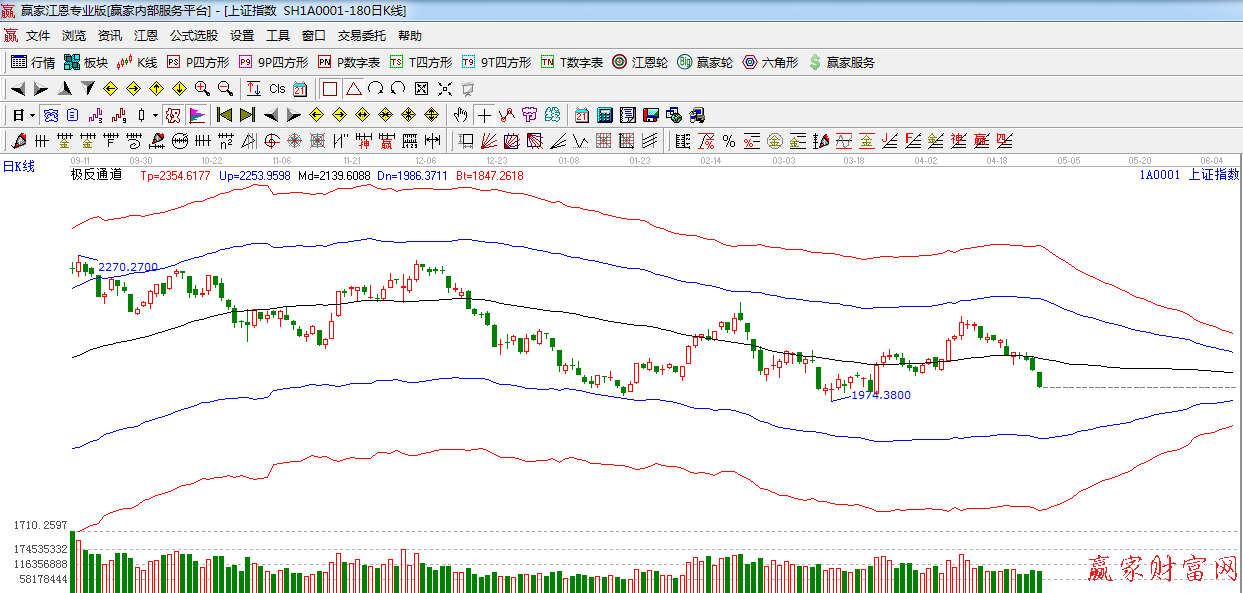Click the calculator icon in toolbar
The width and height of the screenshot is (1243, 593).
pyautogui.click(x=605, y=114)
